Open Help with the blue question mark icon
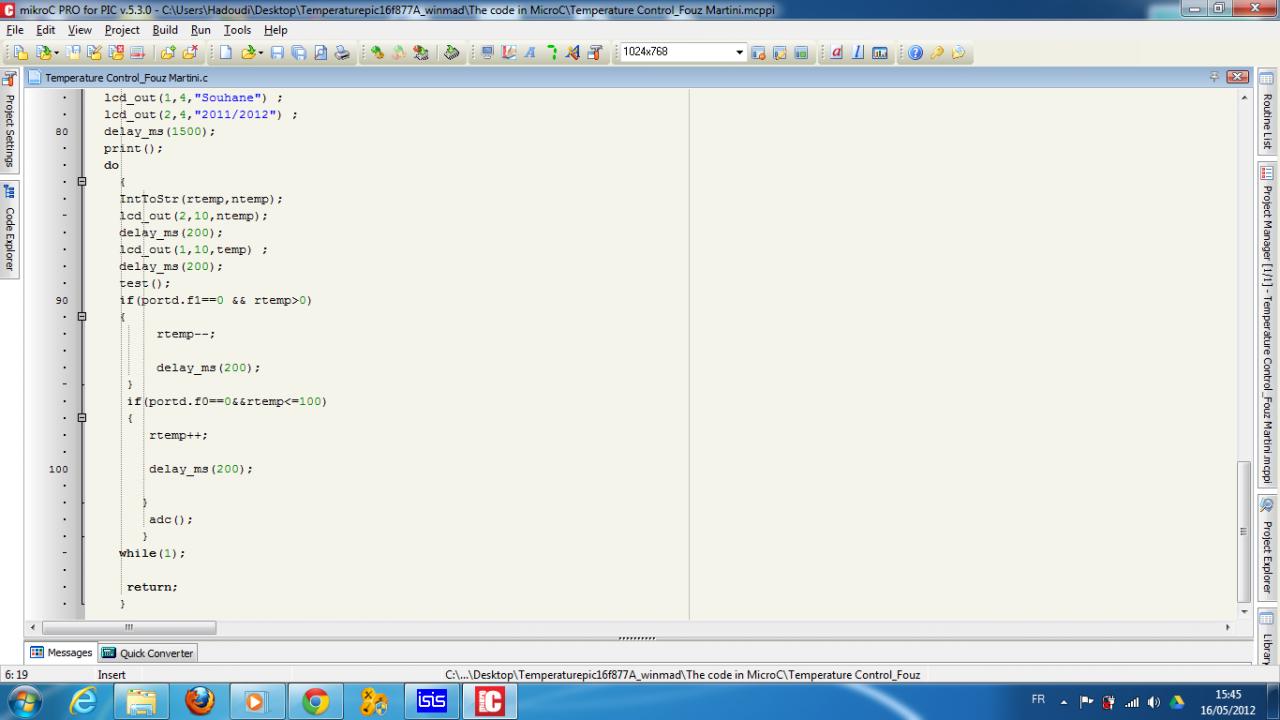Viewport: 1280px width, 720px height. [915, 53]
